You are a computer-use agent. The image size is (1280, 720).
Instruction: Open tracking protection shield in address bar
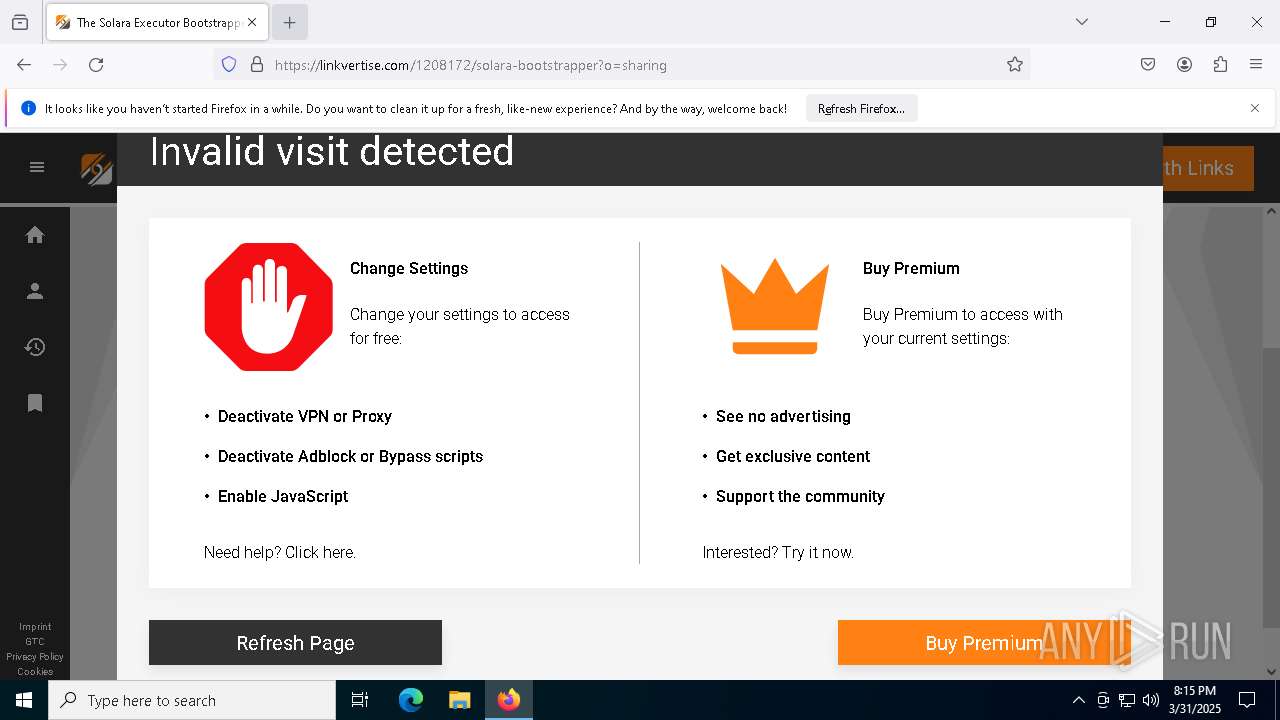tap(229, 65)
